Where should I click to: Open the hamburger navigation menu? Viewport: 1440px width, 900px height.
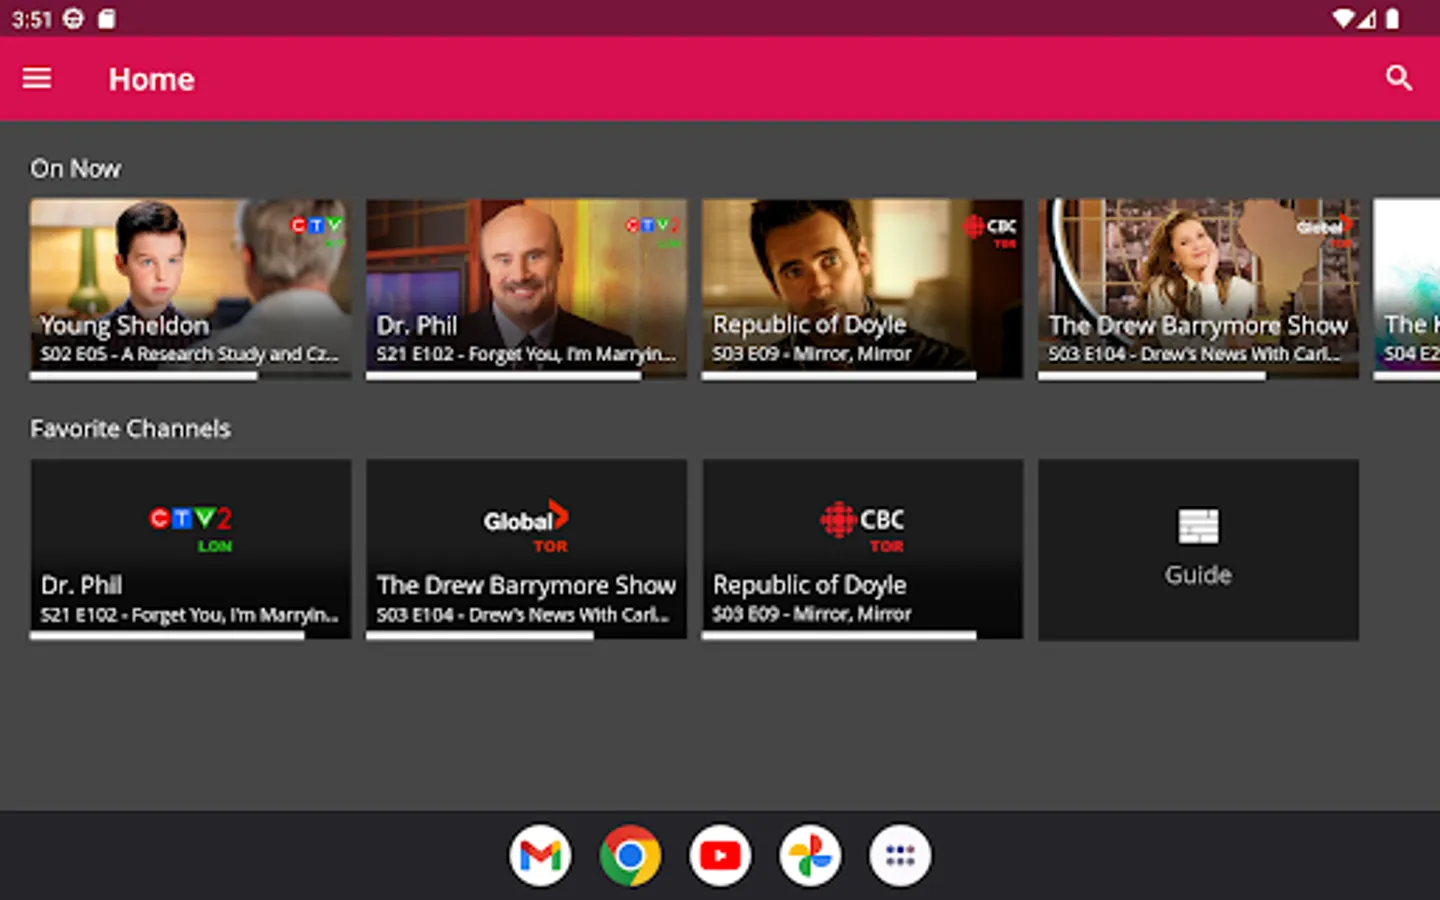[37, 78]
